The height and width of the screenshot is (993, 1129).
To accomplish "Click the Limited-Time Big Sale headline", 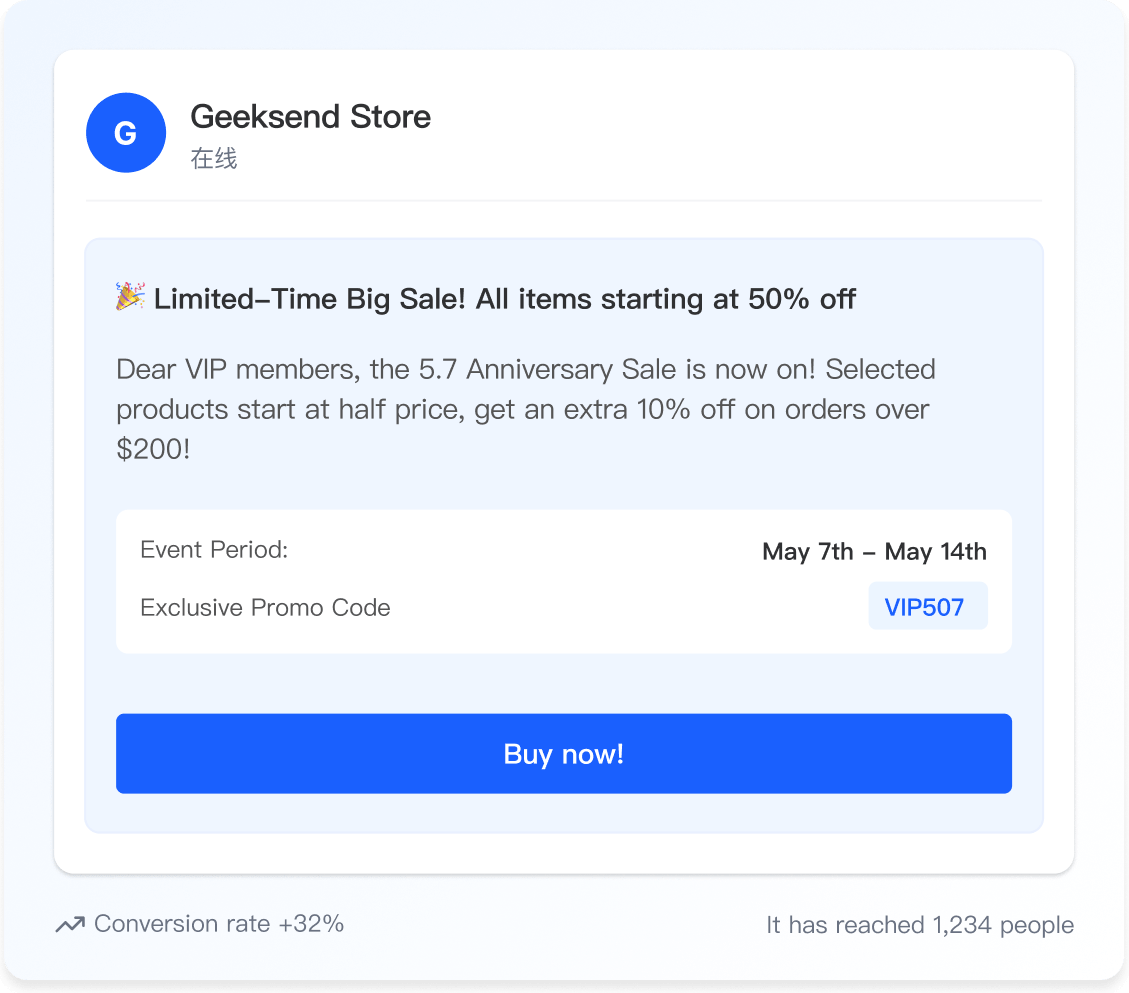I will coord(505,299).
